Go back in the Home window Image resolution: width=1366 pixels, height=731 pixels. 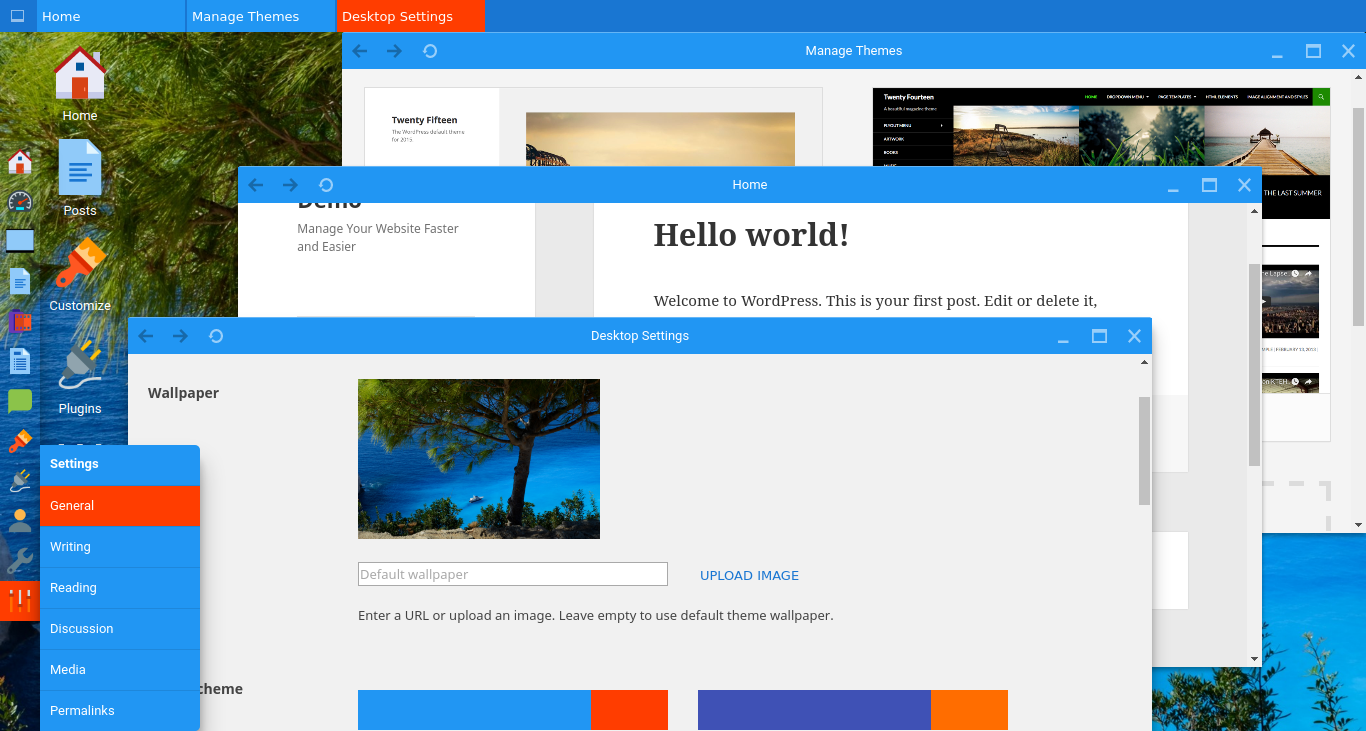tap(255, 185)
